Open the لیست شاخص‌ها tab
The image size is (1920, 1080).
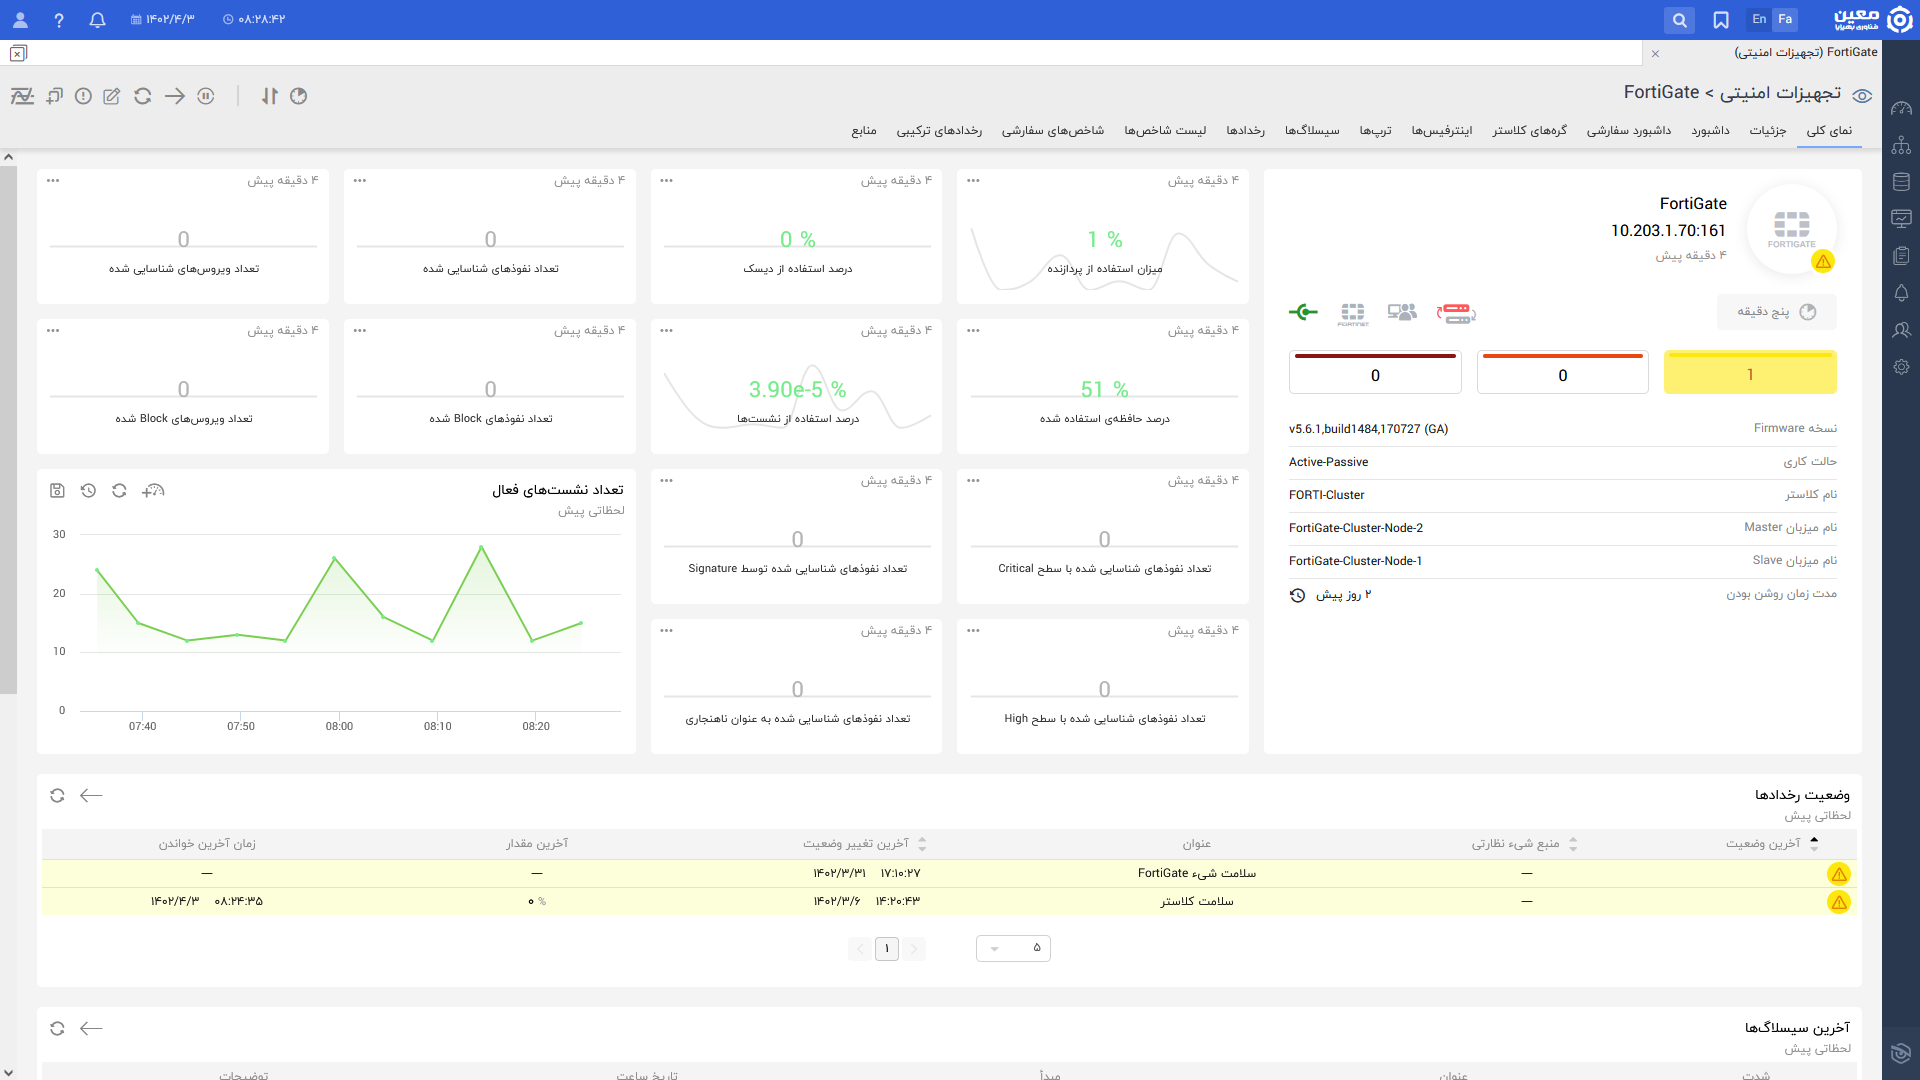click(x=1165, y=131)
